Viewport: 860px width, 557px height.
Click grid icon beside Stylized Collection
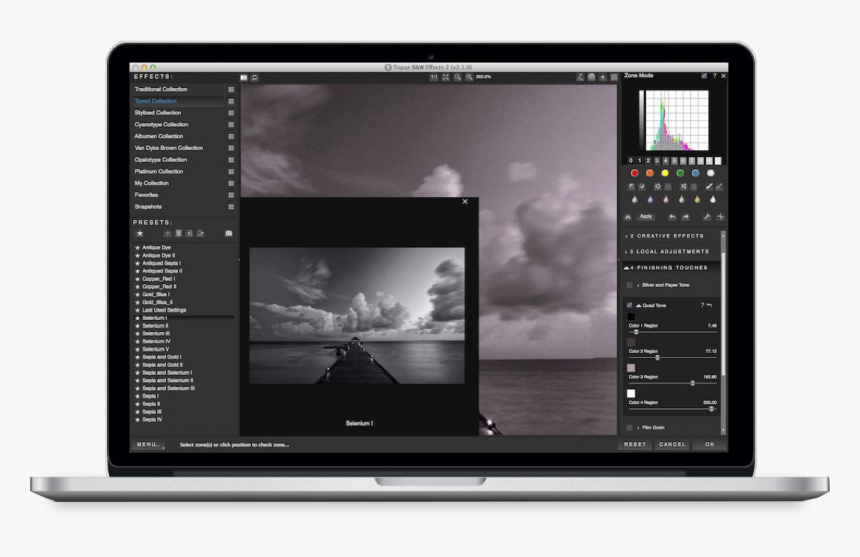[231, 113]
